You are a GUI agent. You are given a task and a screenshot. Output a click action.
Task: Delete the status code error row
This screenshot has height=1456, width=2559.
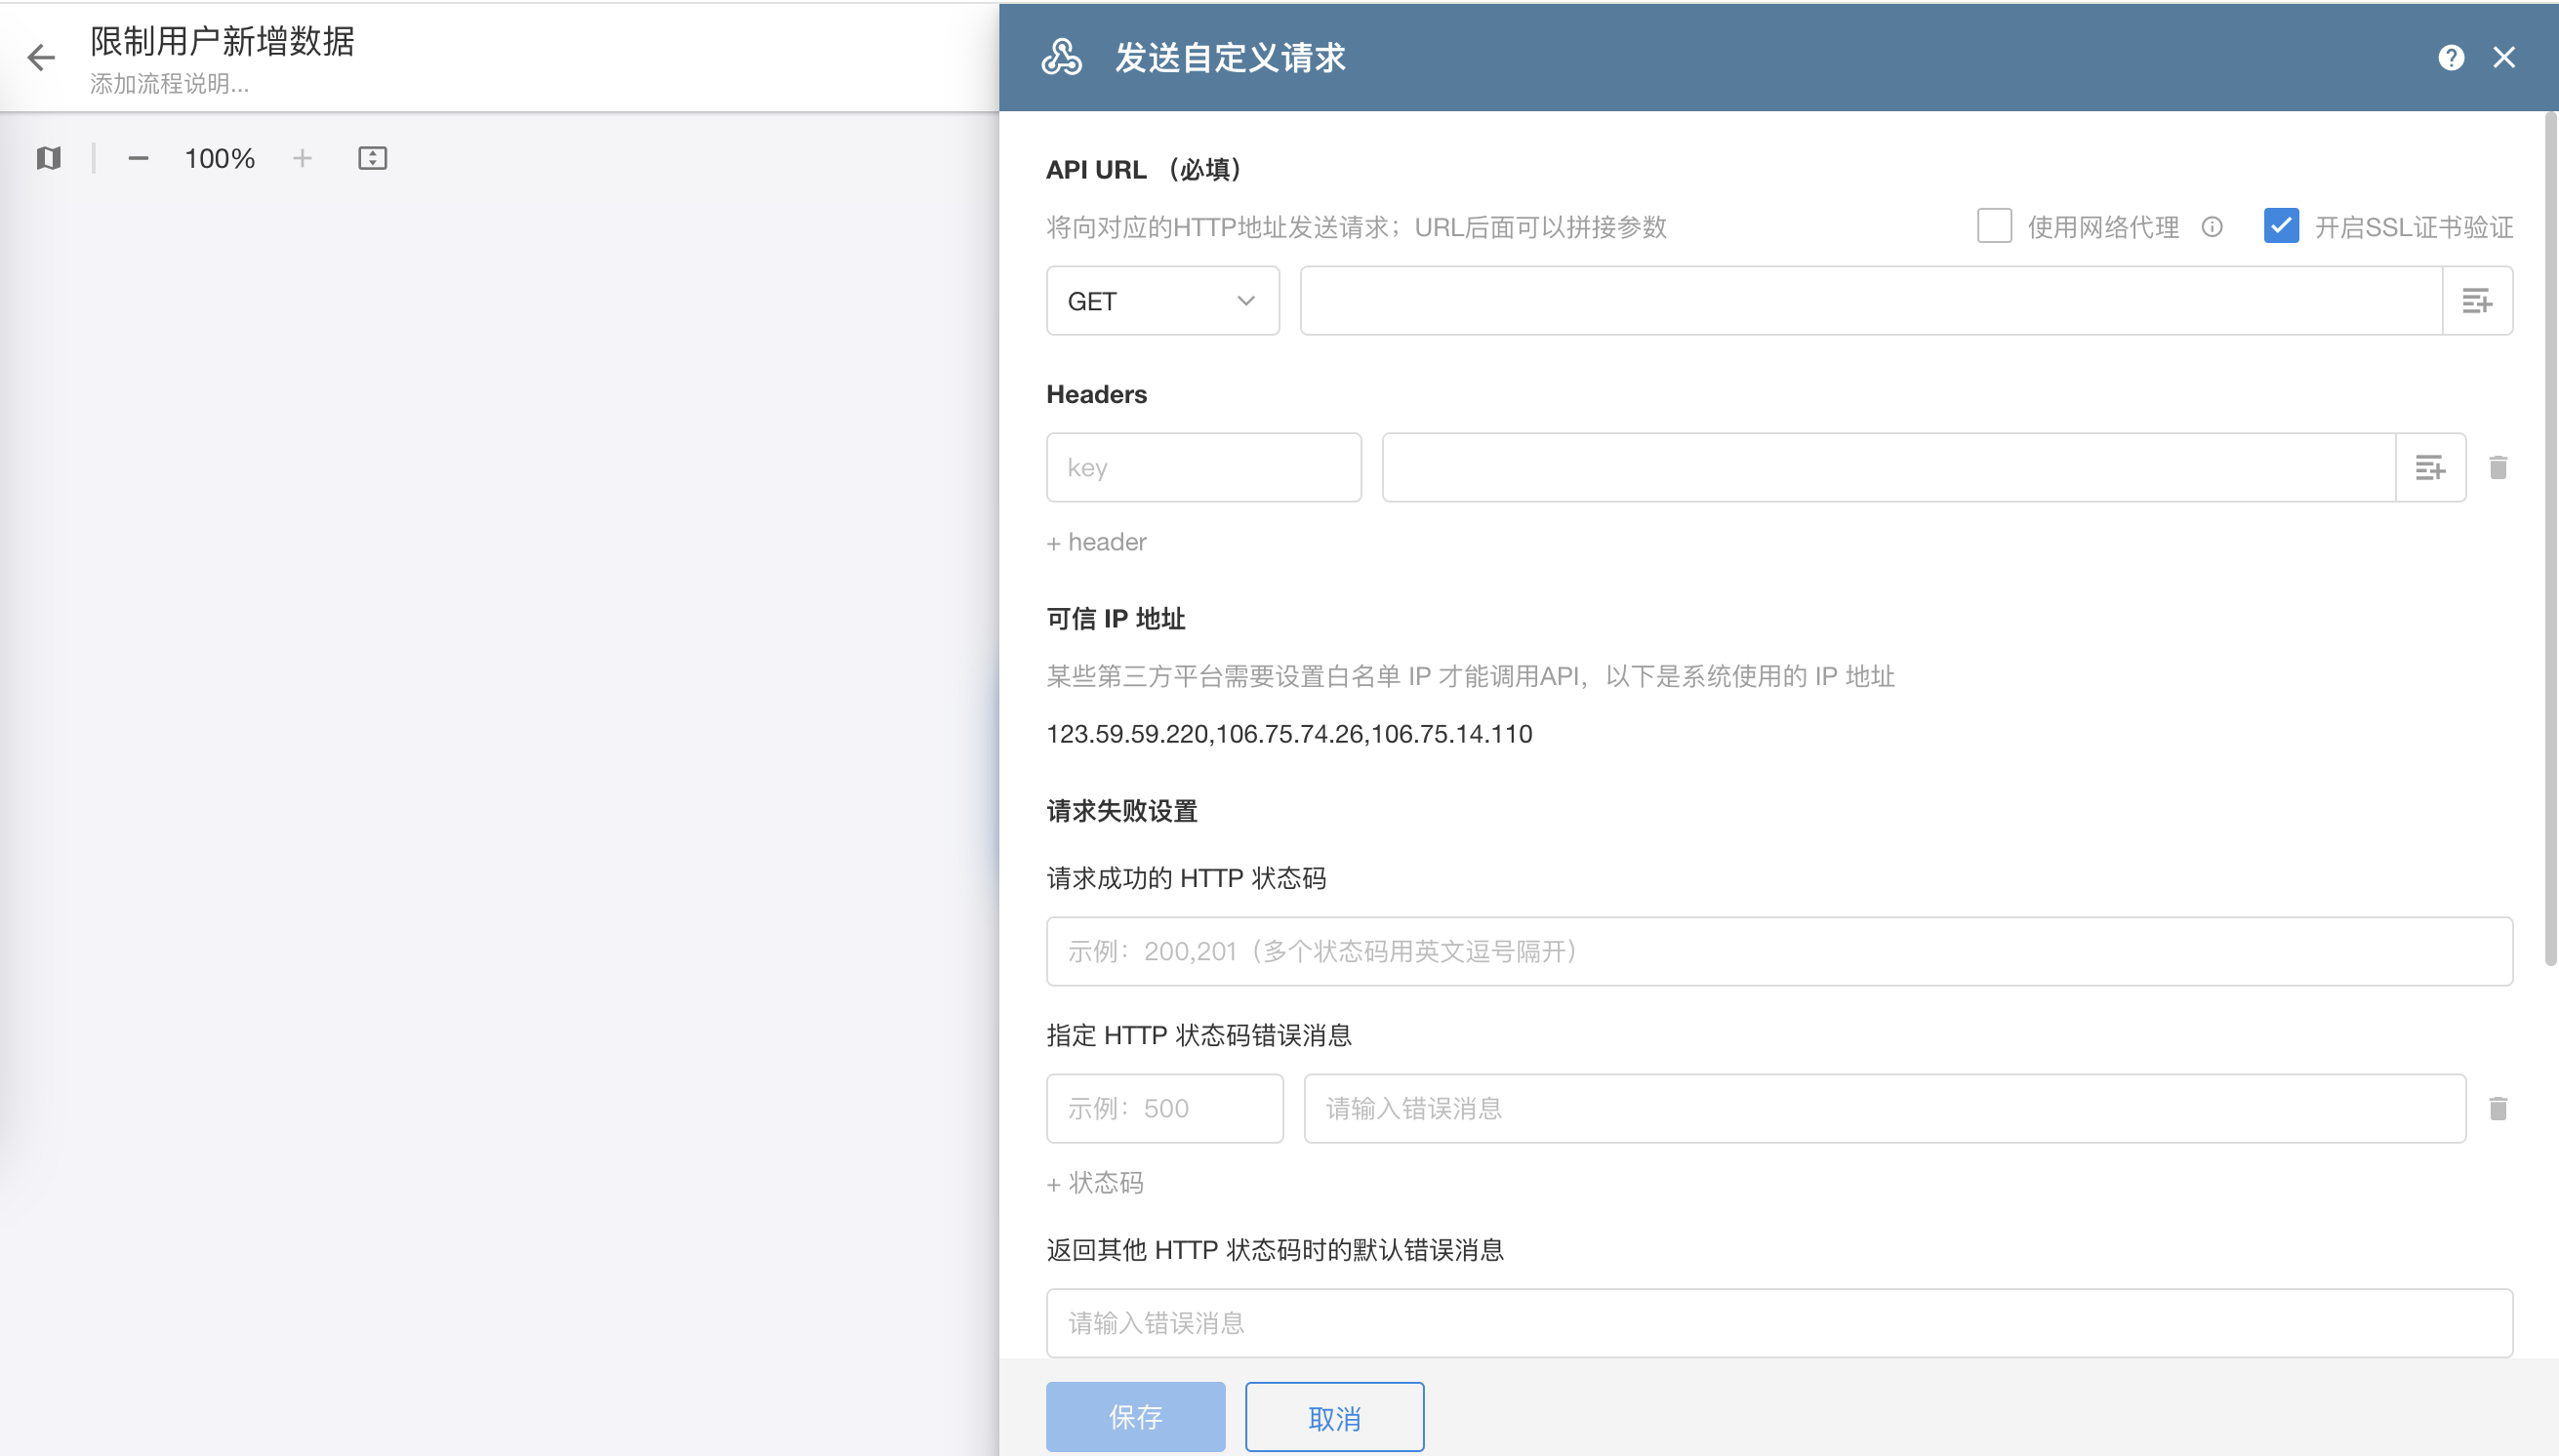click(x=2497, y=1108)
